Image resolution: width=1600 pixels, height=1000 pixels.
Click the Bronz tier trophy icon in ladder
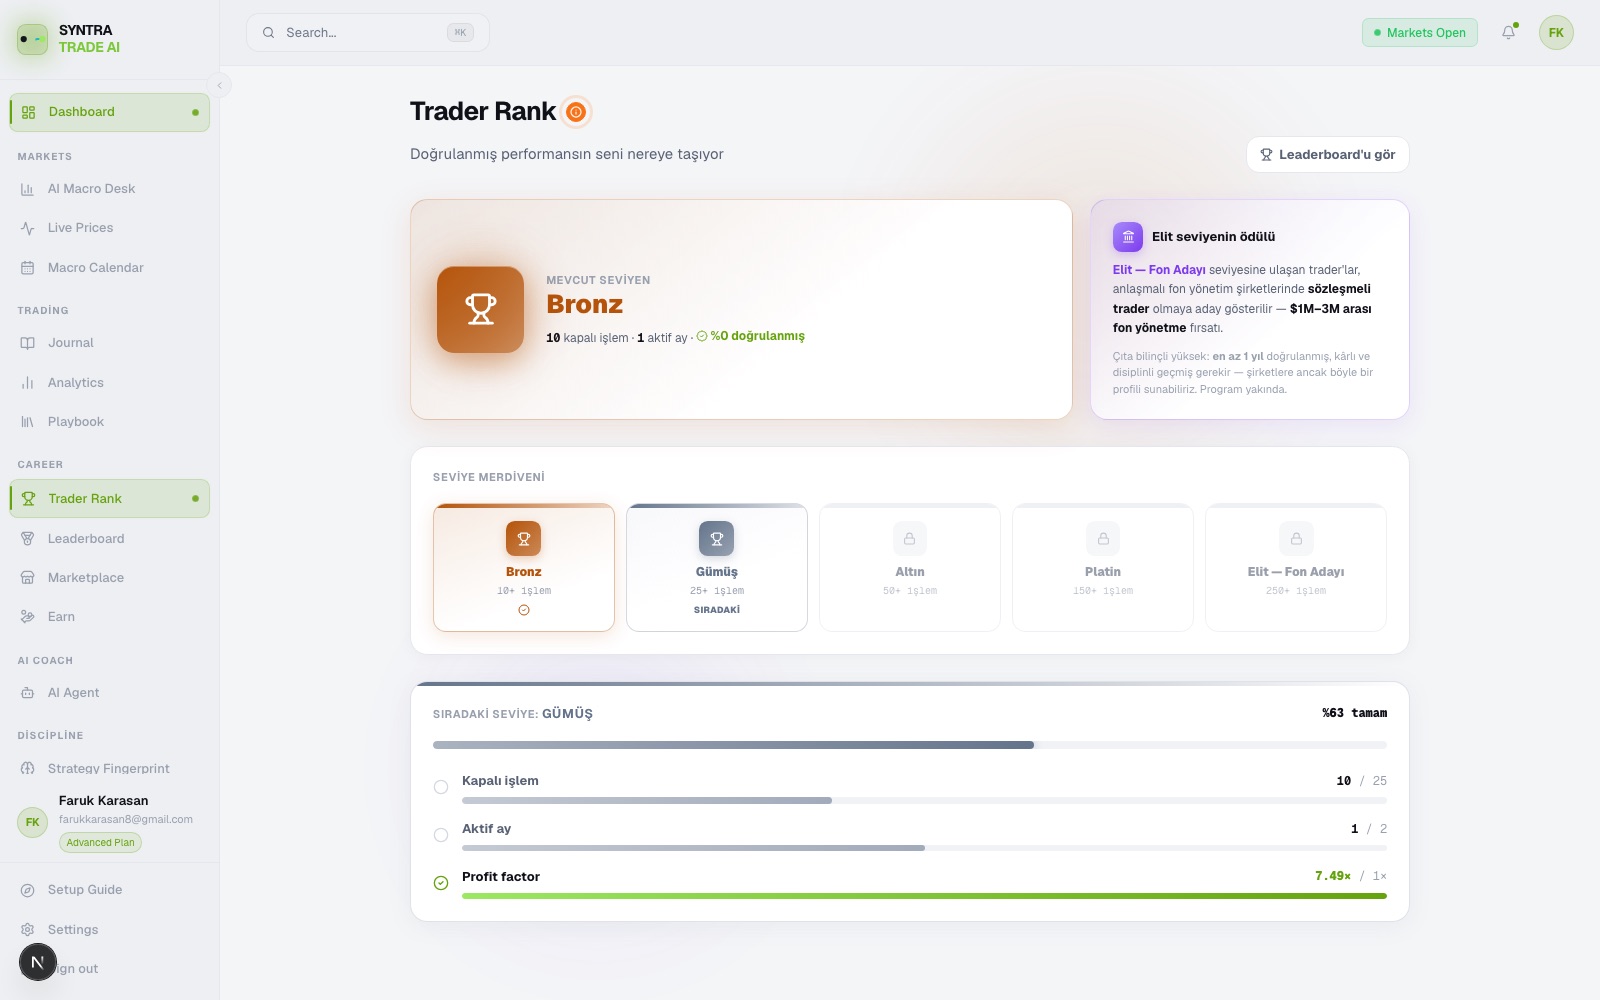(x=523, y=539)
